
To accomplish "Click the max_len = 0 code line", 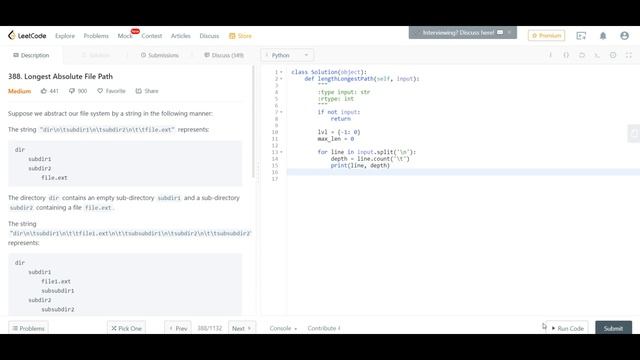I will pos(336,139).
